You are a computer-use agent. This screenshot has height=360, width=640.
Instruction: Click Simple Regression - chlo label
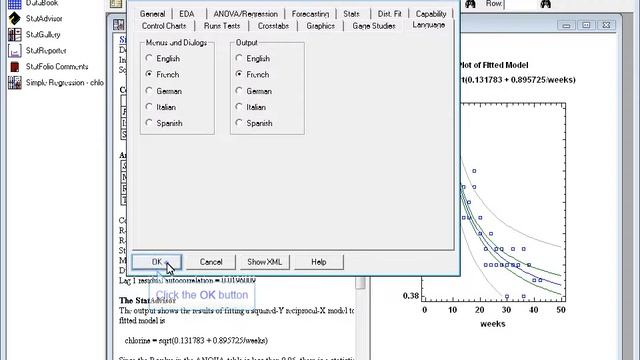pos(65,82)
